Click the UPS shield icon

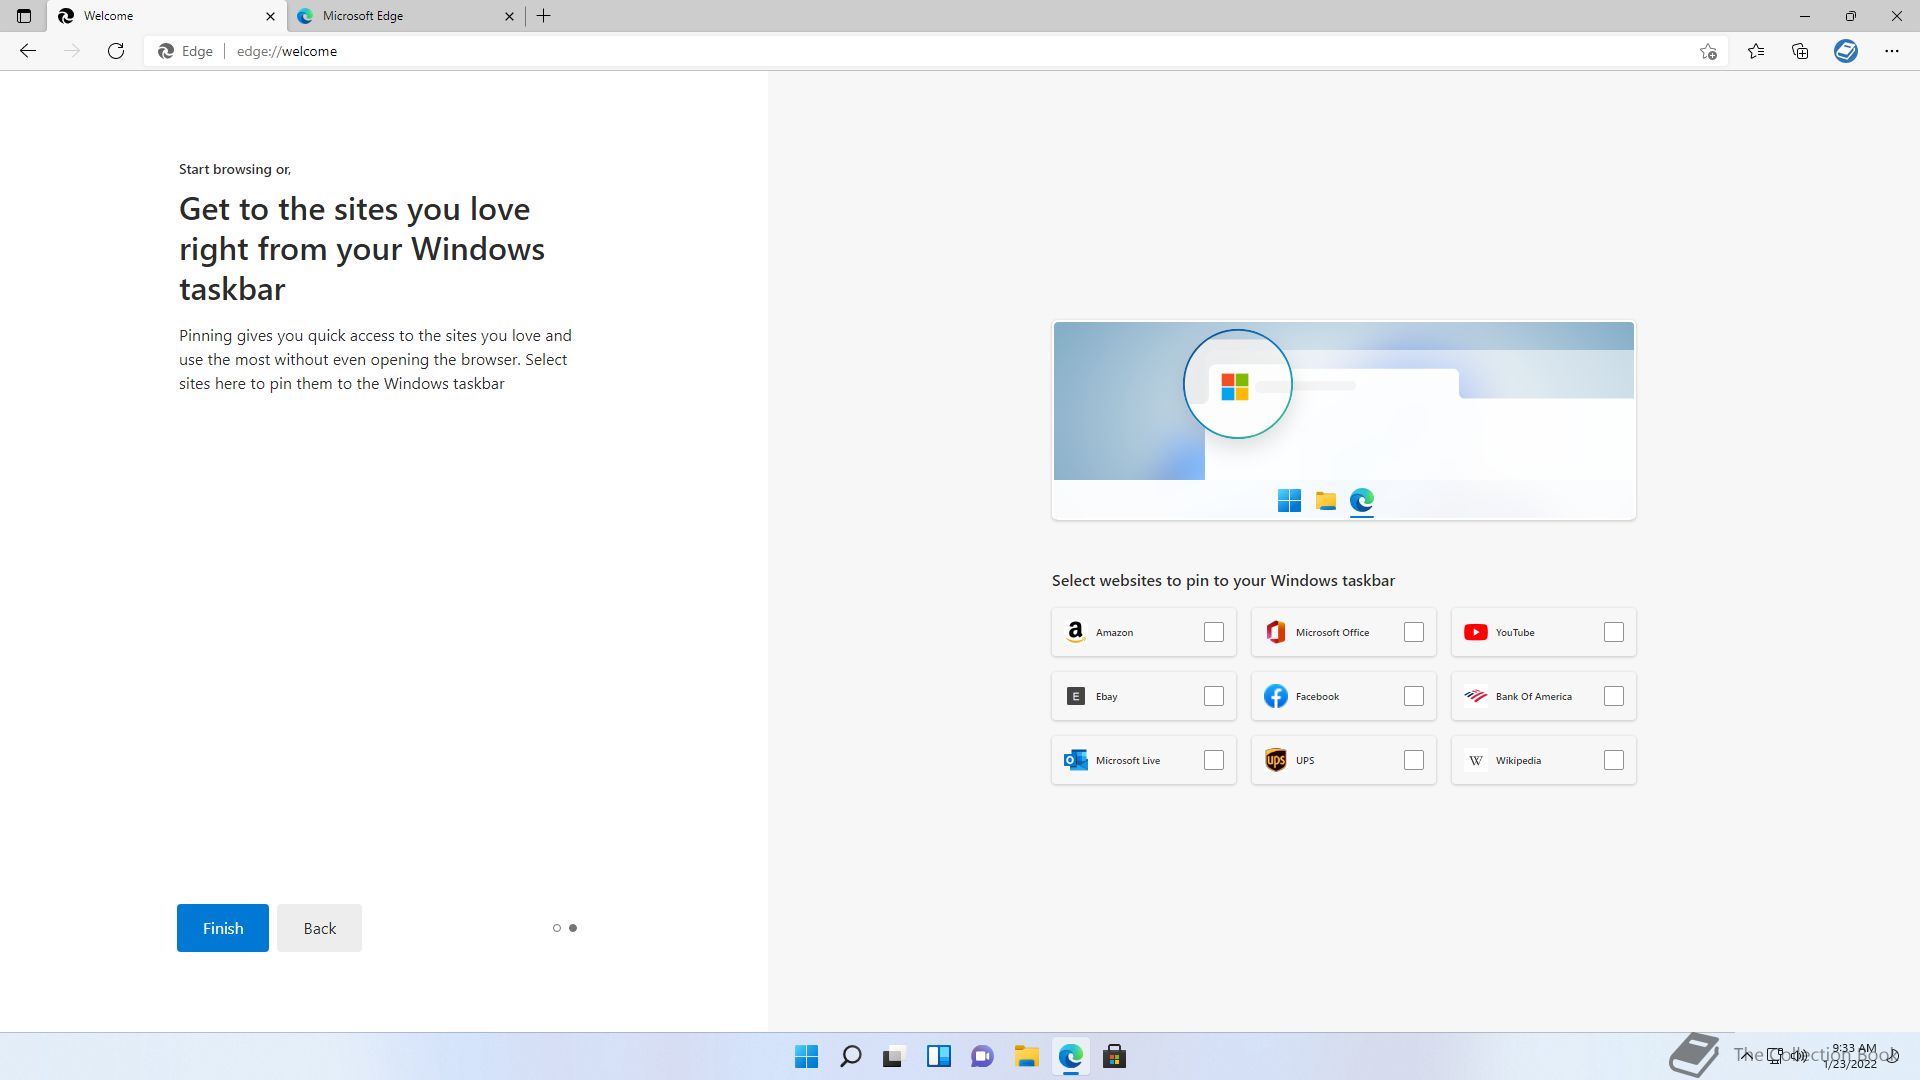[x=1276, y=760]
